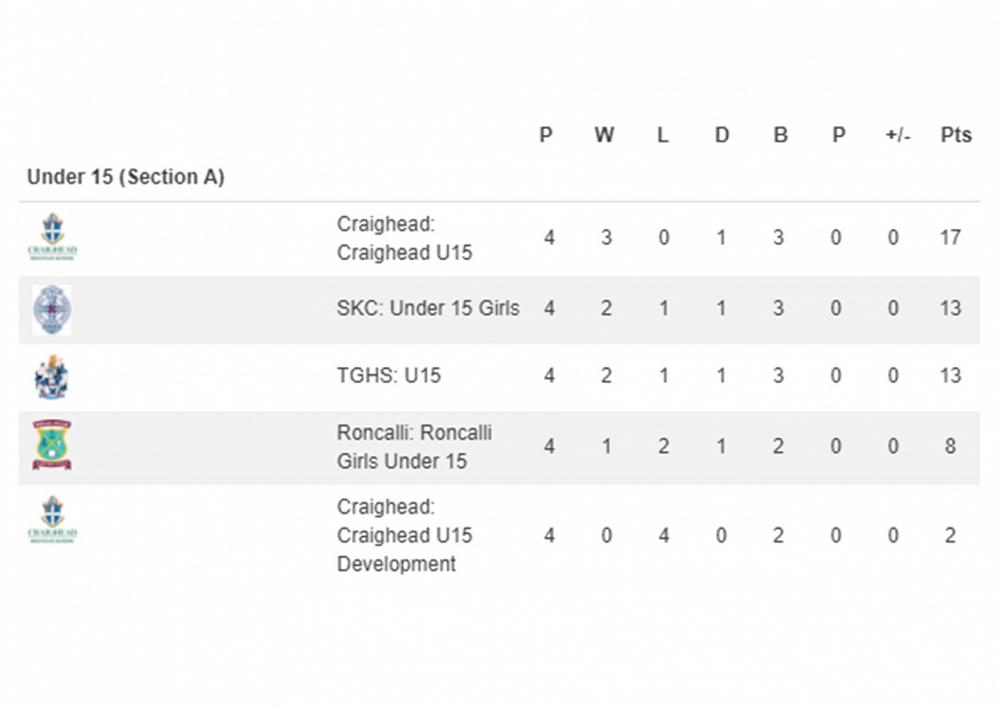Viewport: 1000px width, 707px height.
Task: Click the +/- column header
Action: [x=898, y=135]
